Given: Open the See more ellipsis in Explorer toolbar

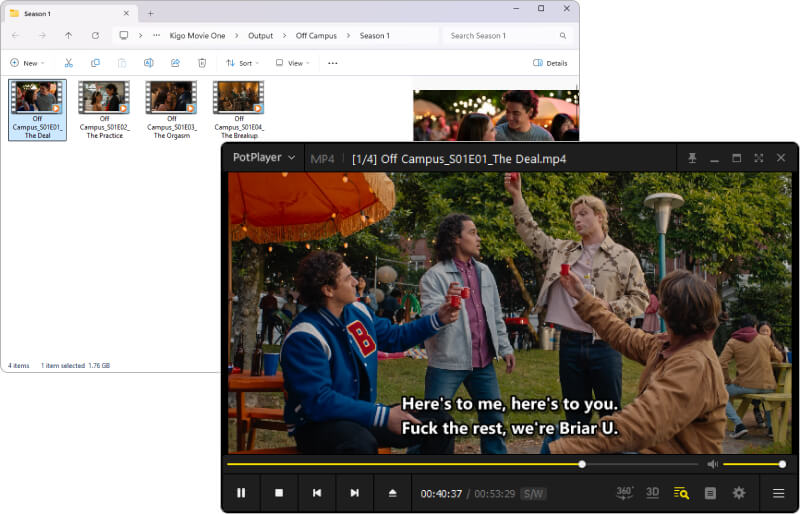Looking at the screenshot, I should point(333,63).
